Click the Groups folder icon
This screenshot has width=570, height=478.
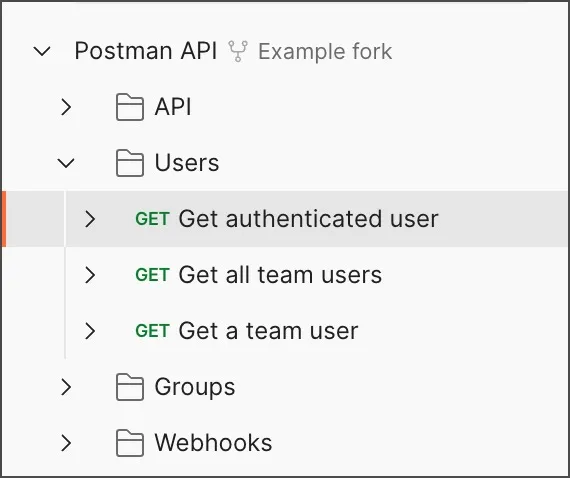coord(130,387)
